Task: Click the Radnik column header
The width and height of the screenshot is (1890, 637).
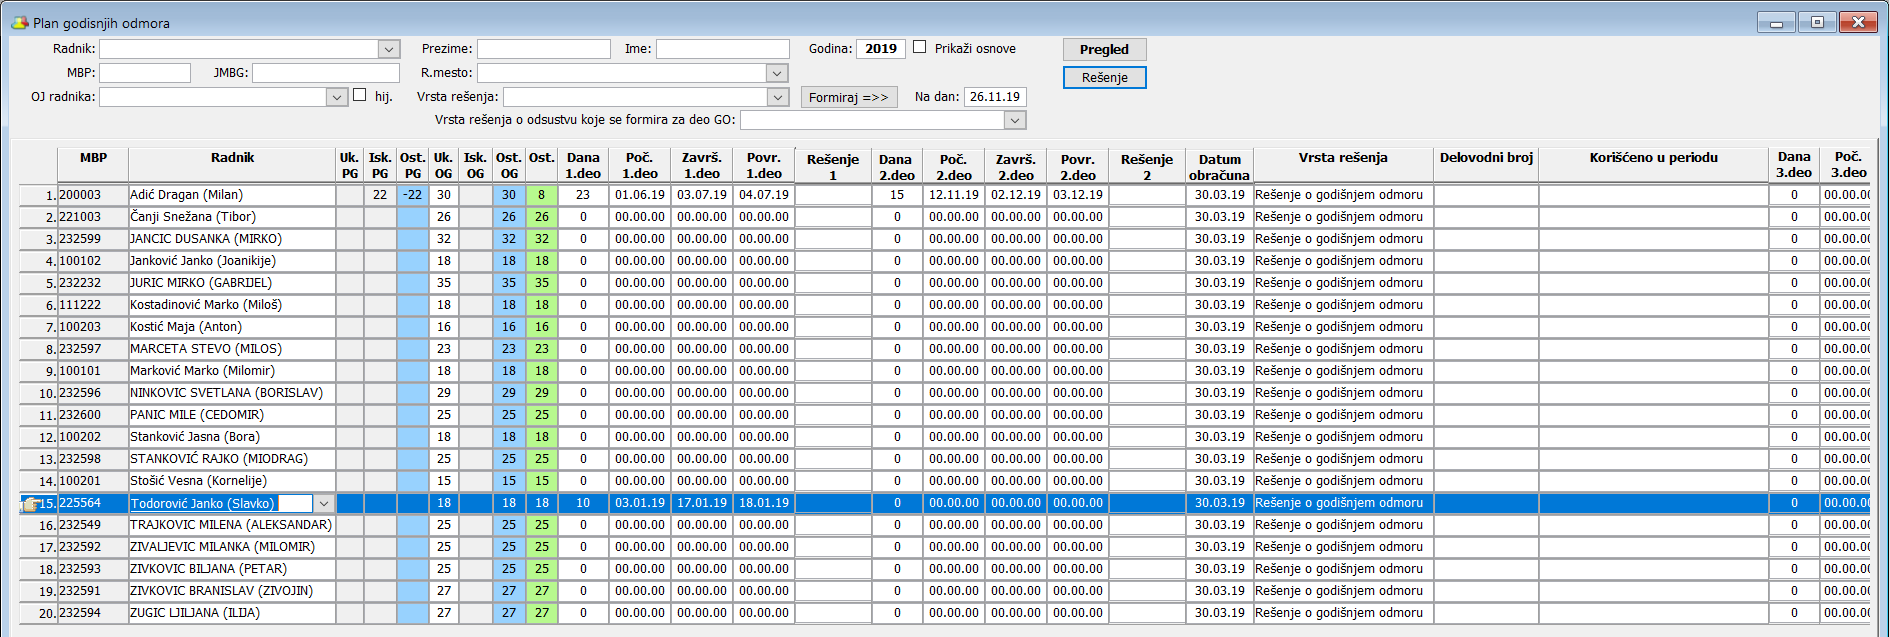Action: tap(232, 158)
